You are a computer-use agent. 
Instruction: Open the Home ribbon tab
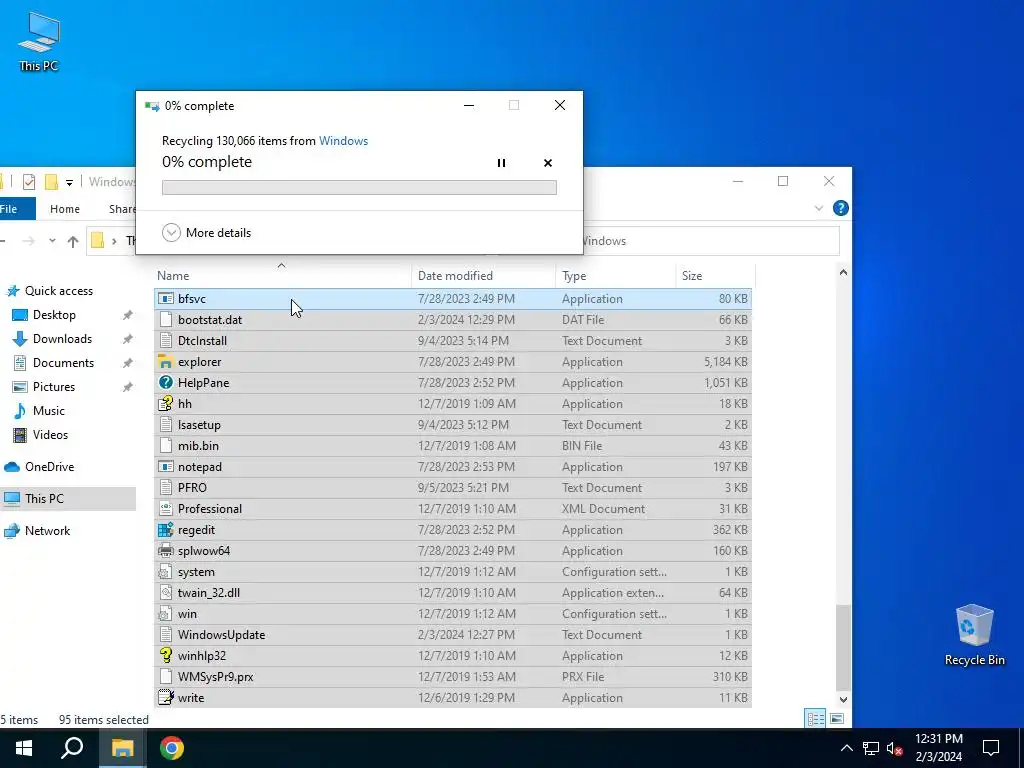click(65, 209)
